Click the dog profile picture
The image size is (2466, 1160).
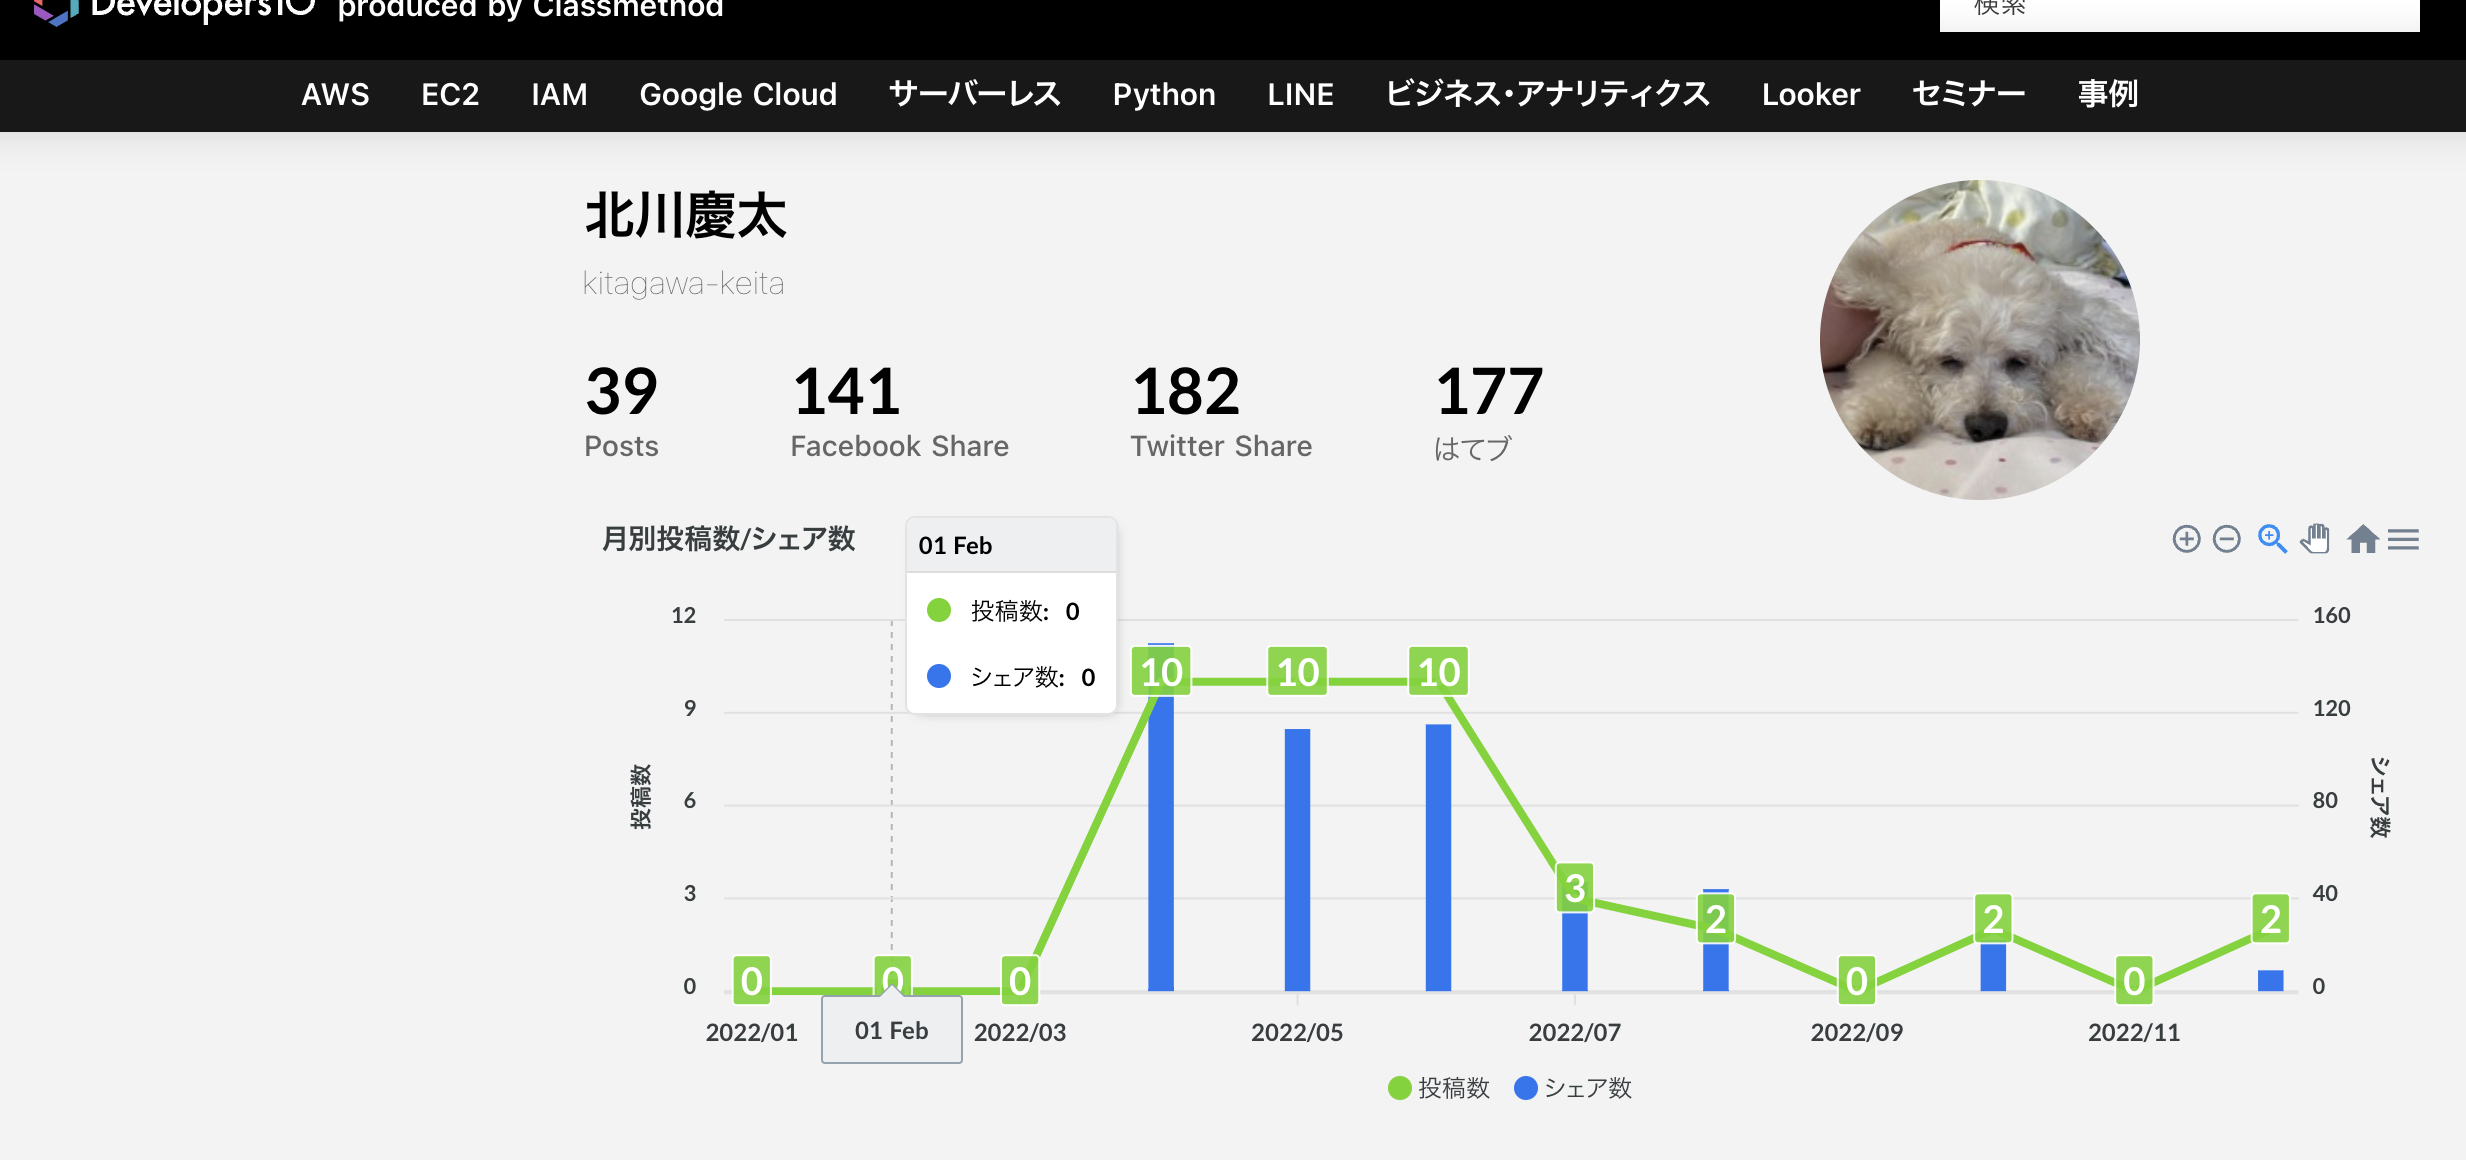pyautogui.click(x=1979, y=339)
